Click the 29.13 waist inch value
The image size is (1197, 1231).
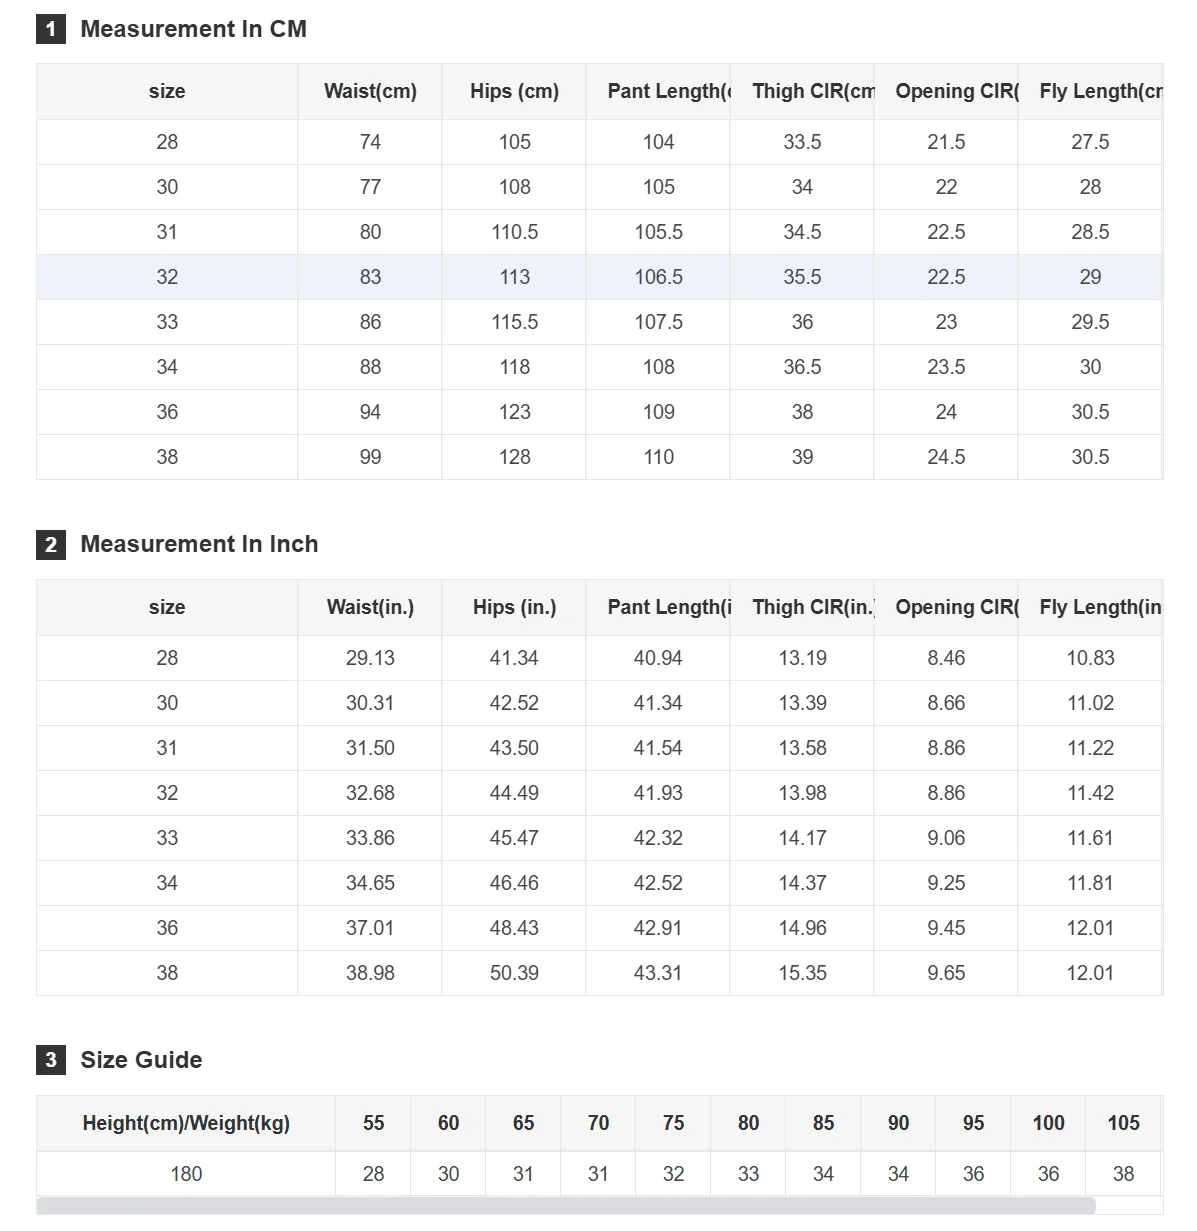370,658
